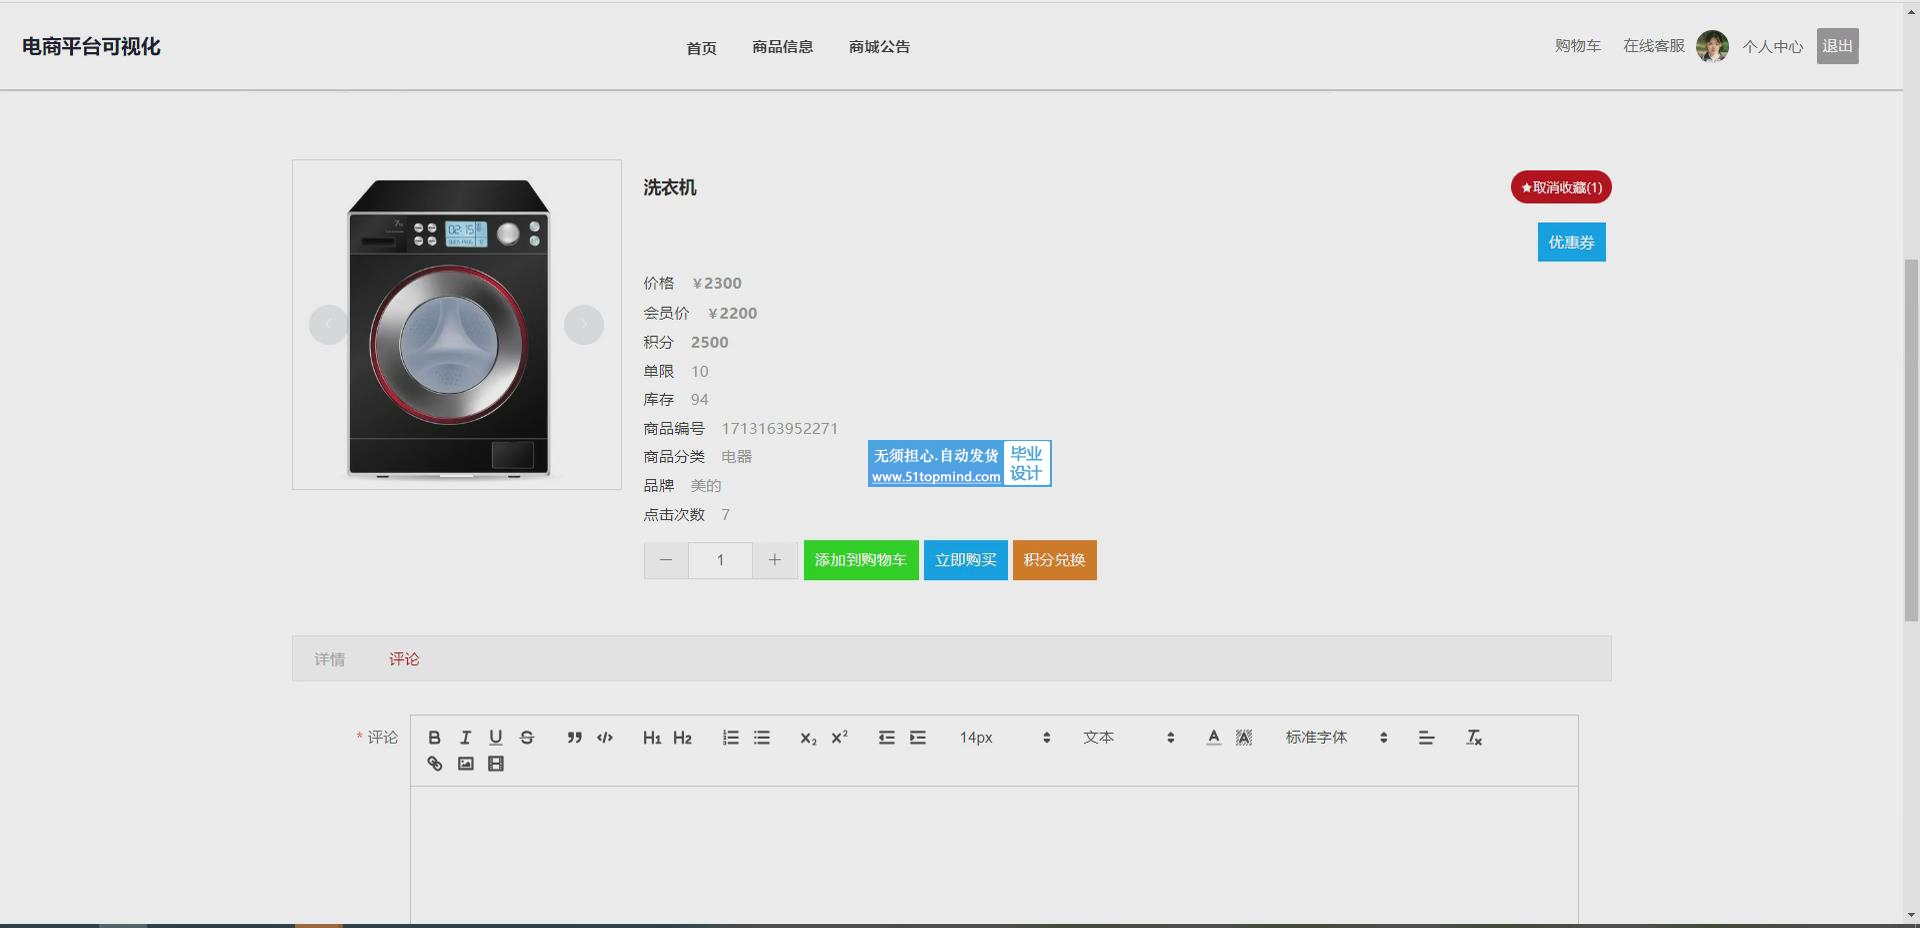Image resolution: width=1920 pixels, height=928 pixels.
Task: Click inside the comment text area
Action: coord(994,855)
